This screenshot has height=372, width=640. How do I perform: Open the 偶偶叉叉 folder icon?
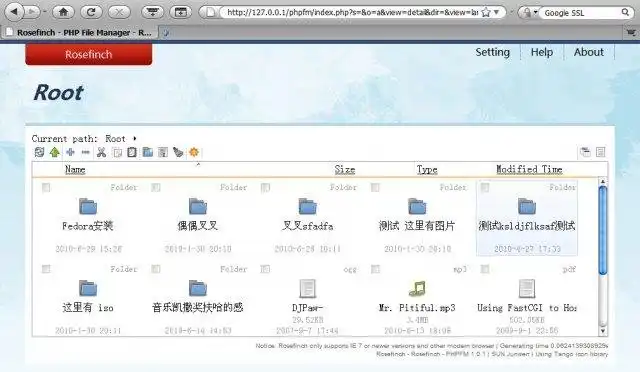point(198,207)
